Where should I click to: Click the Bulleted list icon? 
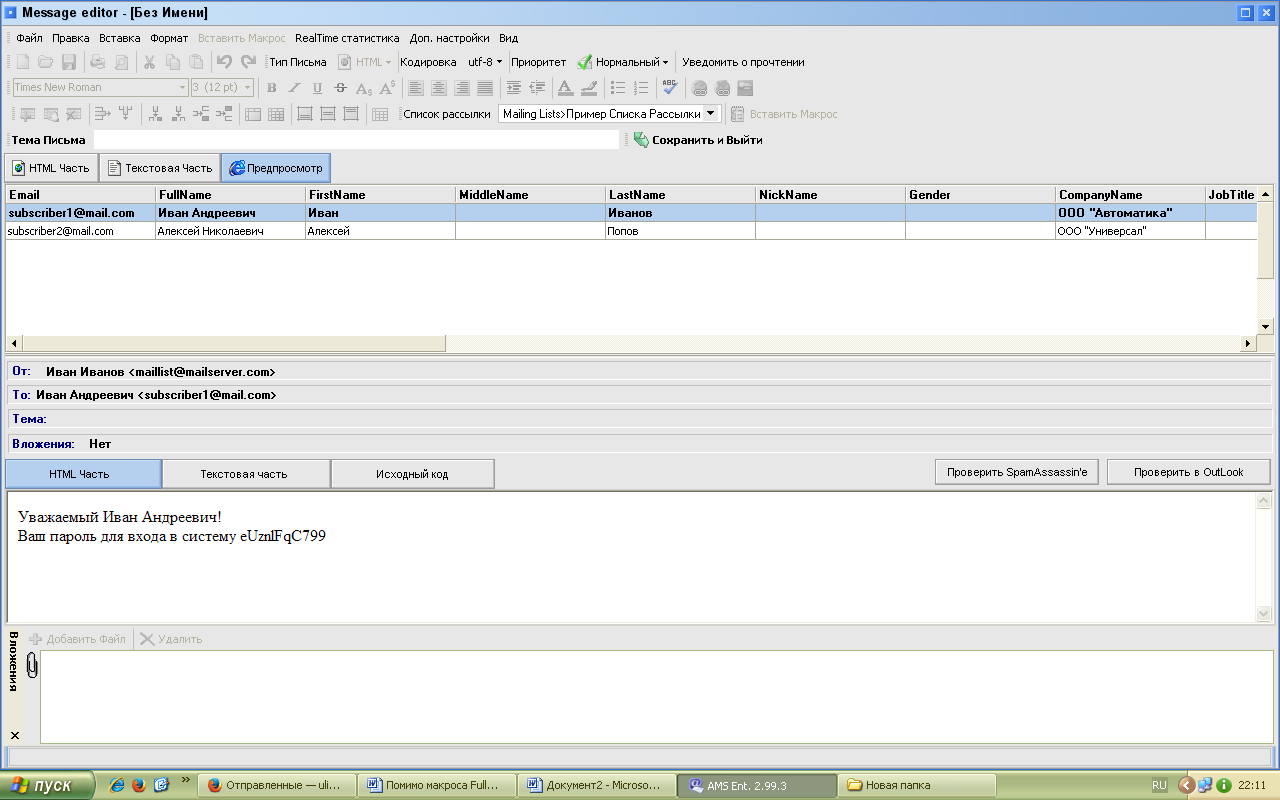[x=618, y=88]
